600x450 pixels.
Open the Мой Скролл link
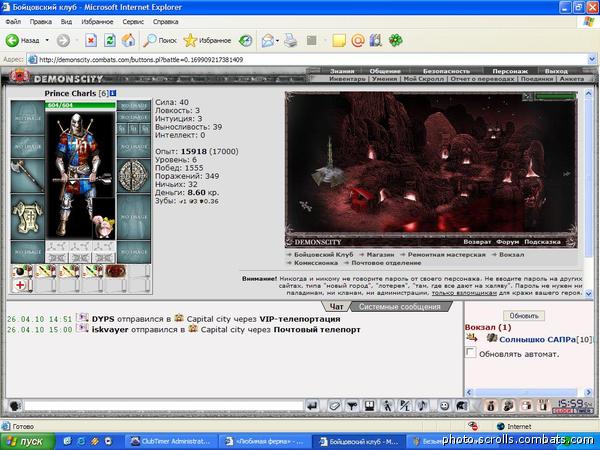click(x=424, y=78)
